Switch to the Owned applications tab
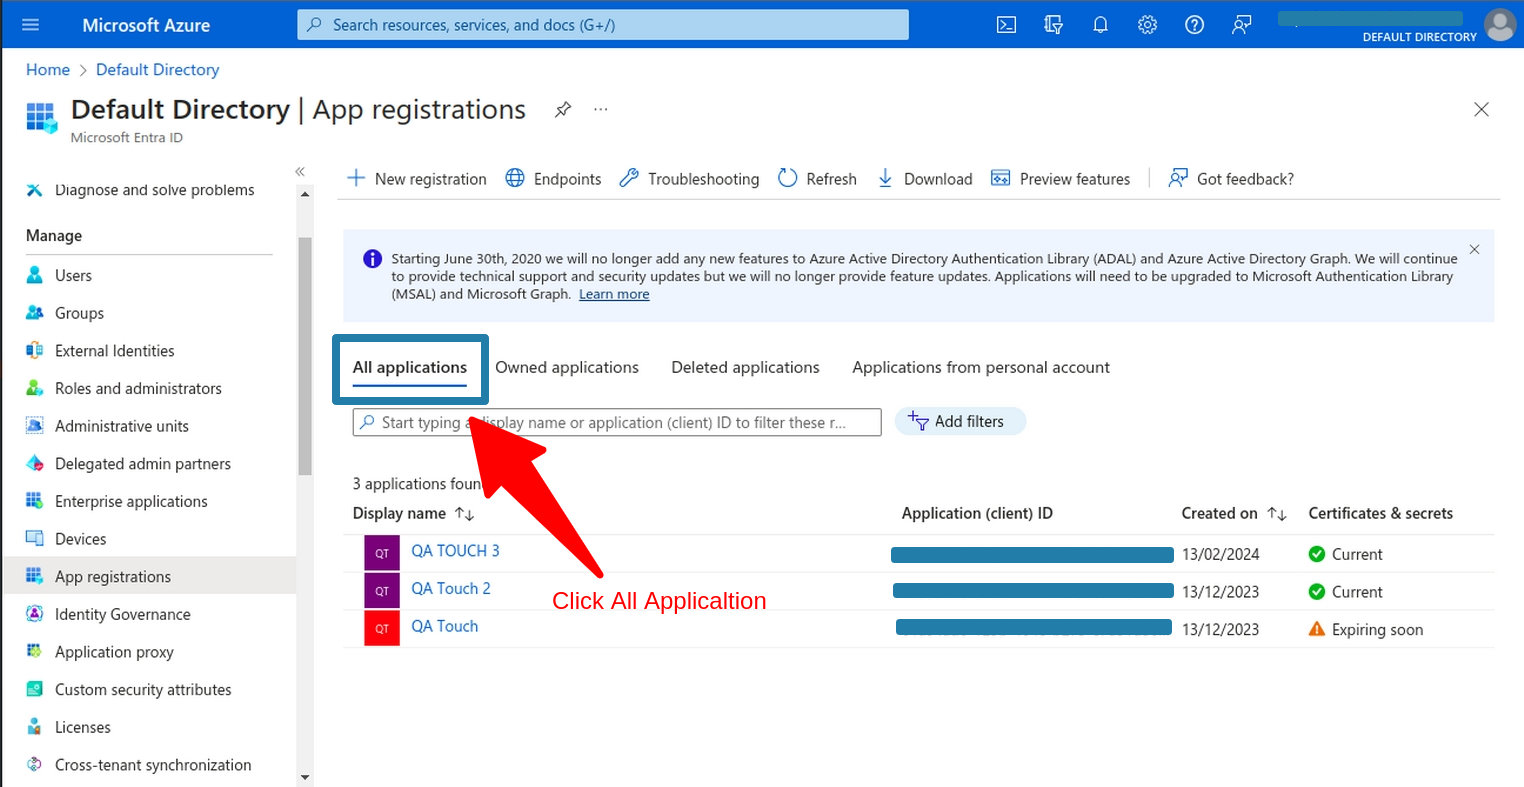This screenshot has height=787, width=1524. click(567, 367)
